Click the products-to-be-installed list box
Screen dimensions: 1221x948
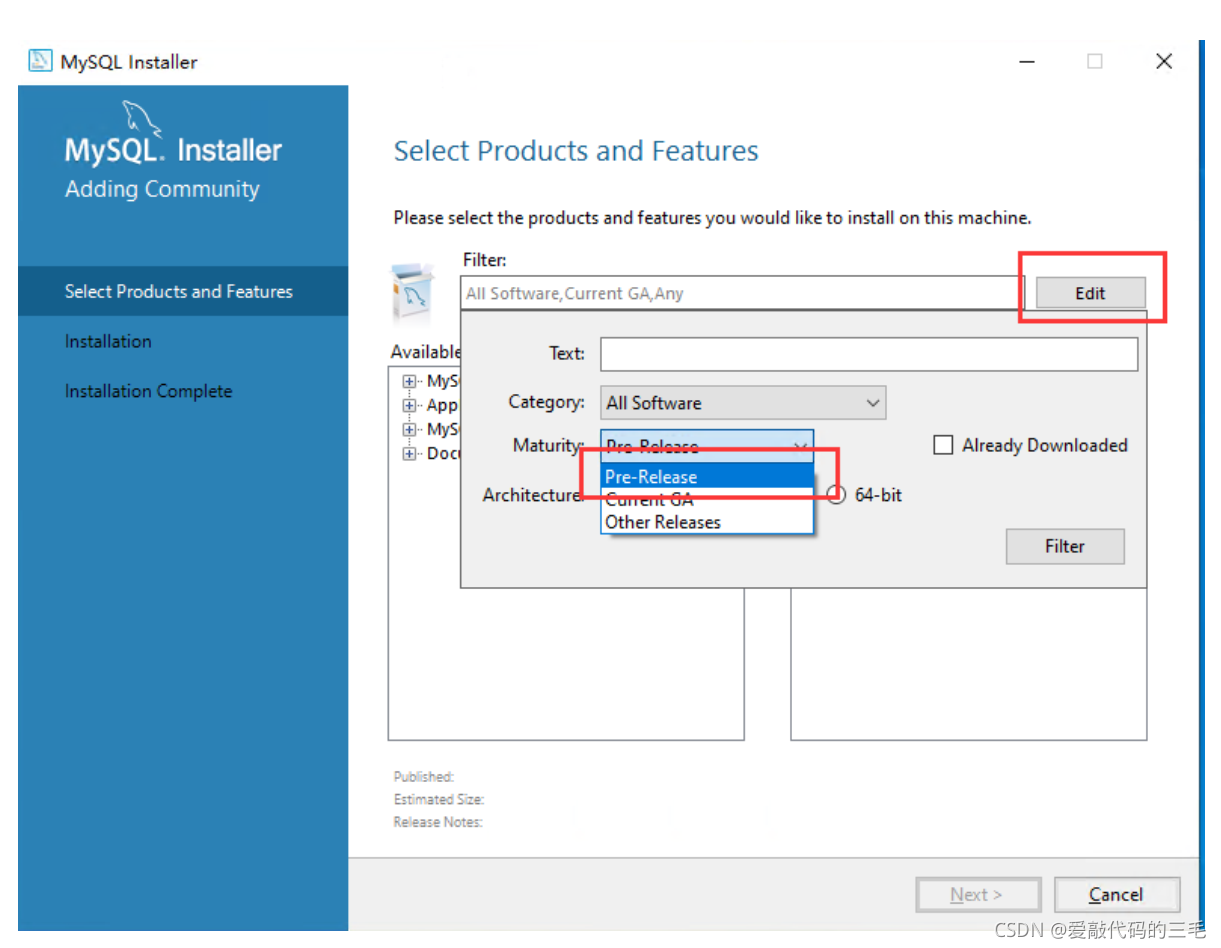coord(969,664)
